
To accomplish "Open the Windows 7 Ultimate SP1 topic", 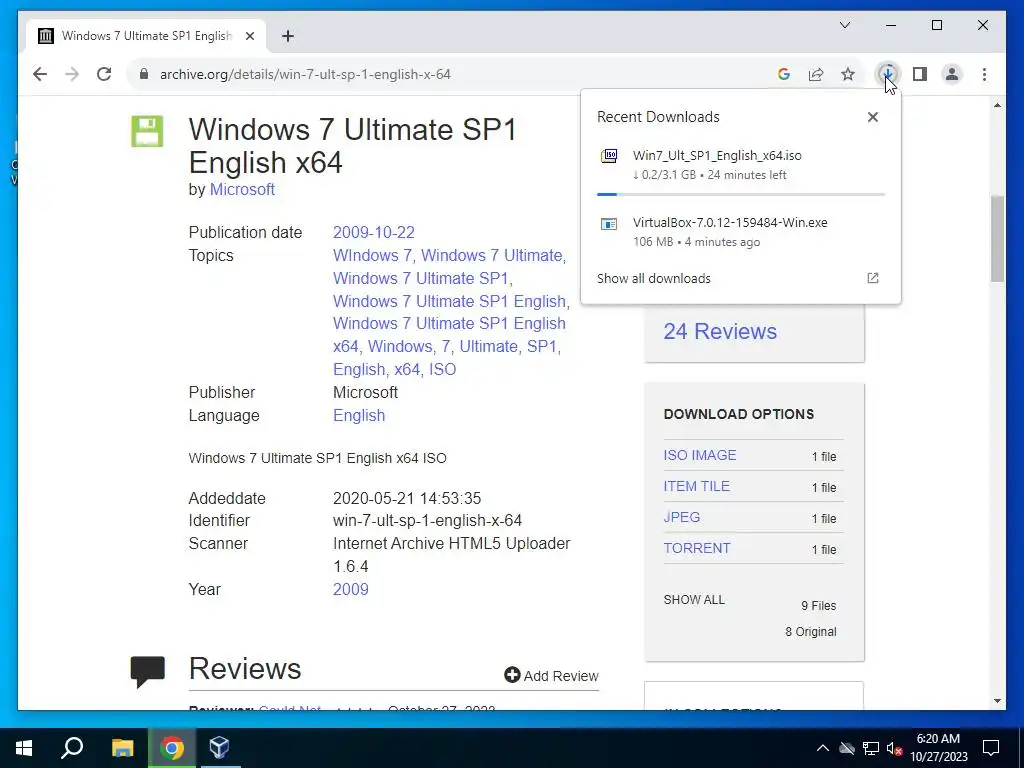I will pyautogui.click(x=421, y=278).
